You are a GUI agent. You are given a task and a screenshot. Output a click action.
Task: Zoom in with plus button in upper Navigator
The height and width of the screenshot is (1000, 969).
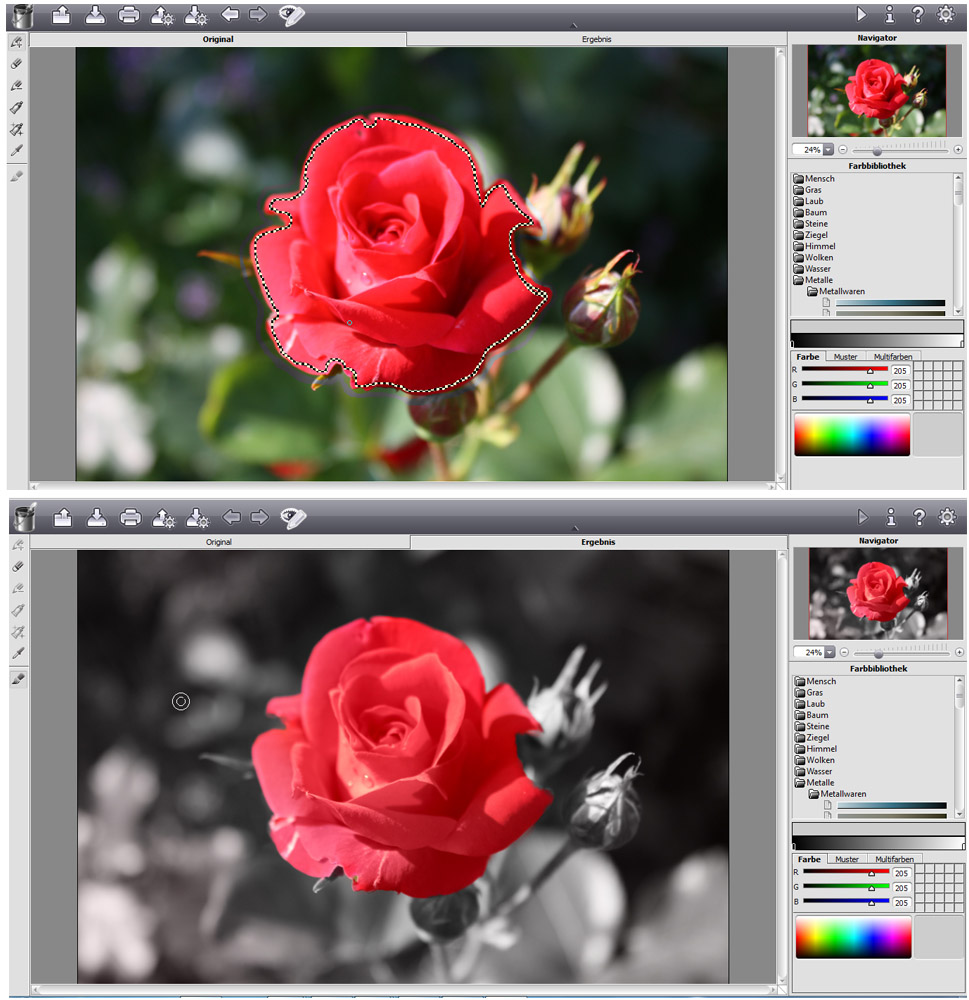[958, 150]
